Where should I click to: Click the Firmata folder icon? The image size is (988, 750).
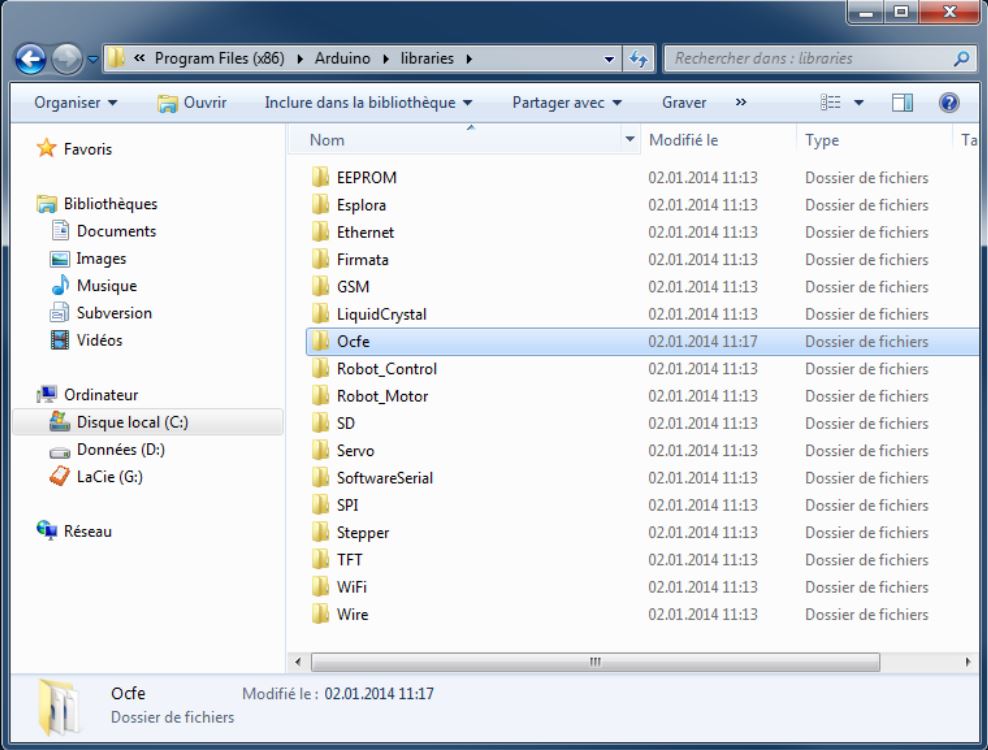[320, 259]
